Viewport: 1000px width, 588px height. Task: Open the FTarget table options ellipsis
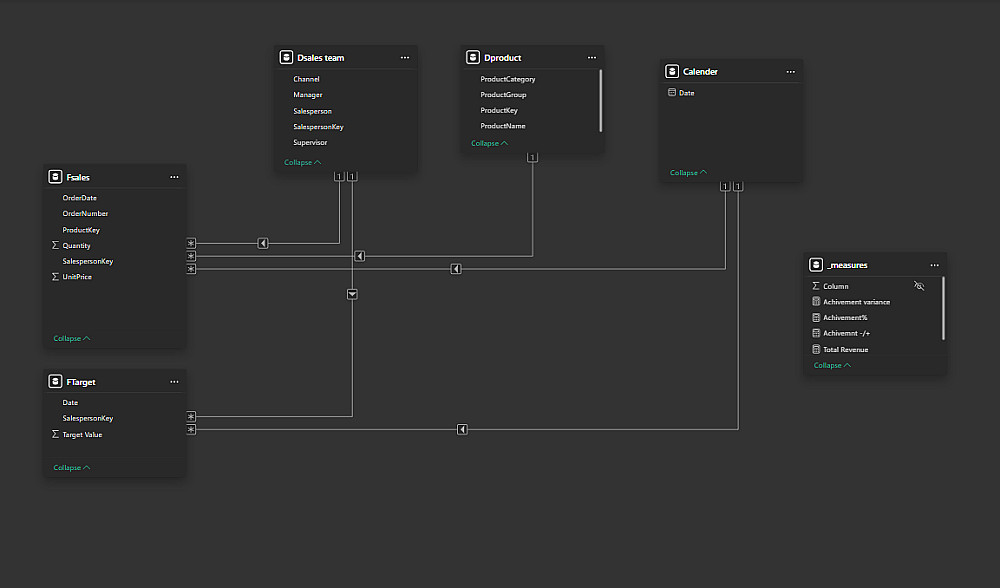point(174,381)
